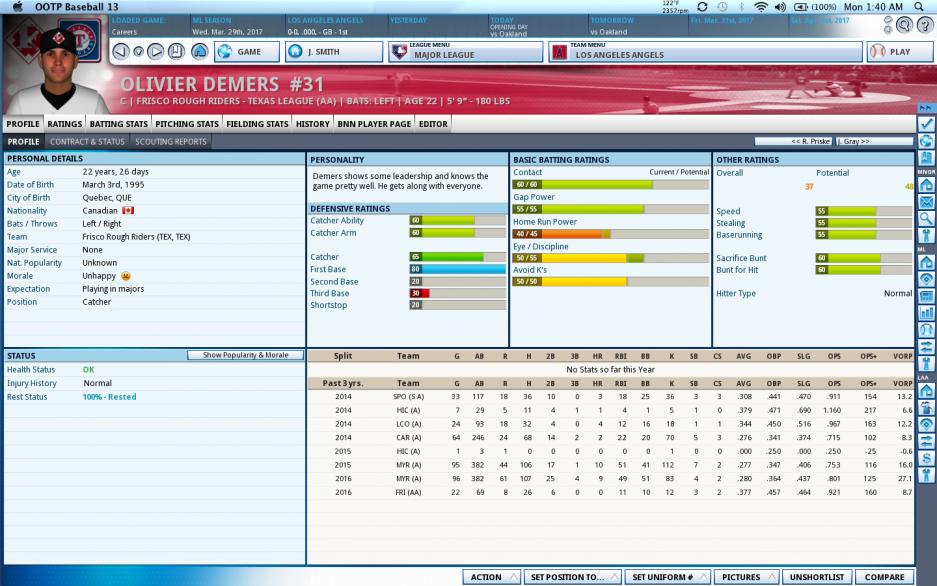Screen dimensions: 937x586
Task: Click the COMPARE button
Action: point(884,577)
